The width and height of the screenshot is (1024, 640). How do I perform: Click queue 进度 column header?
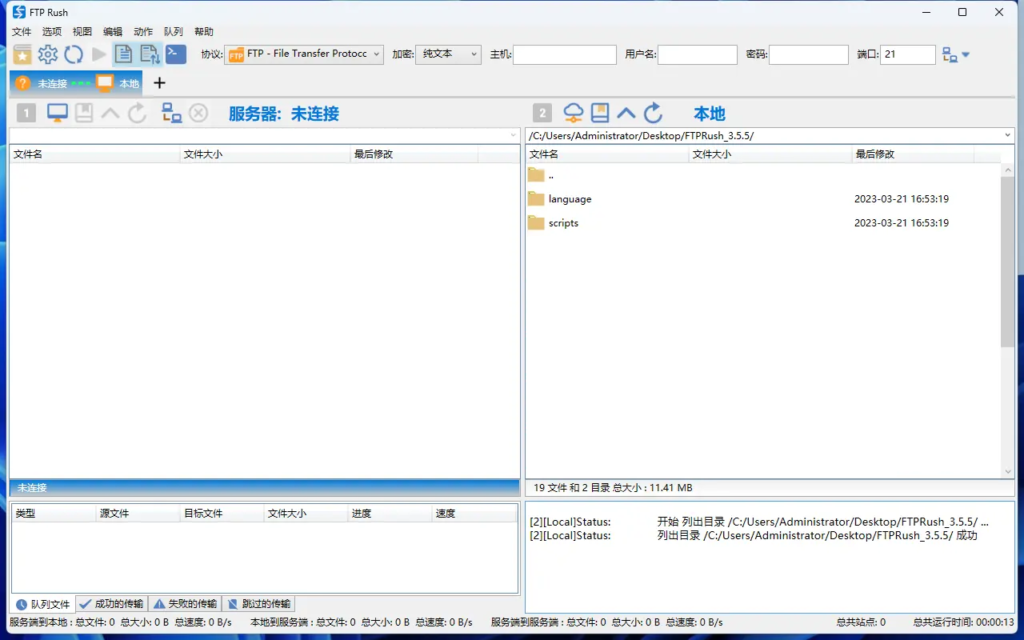pyautogui.click(x=389, y=513)
